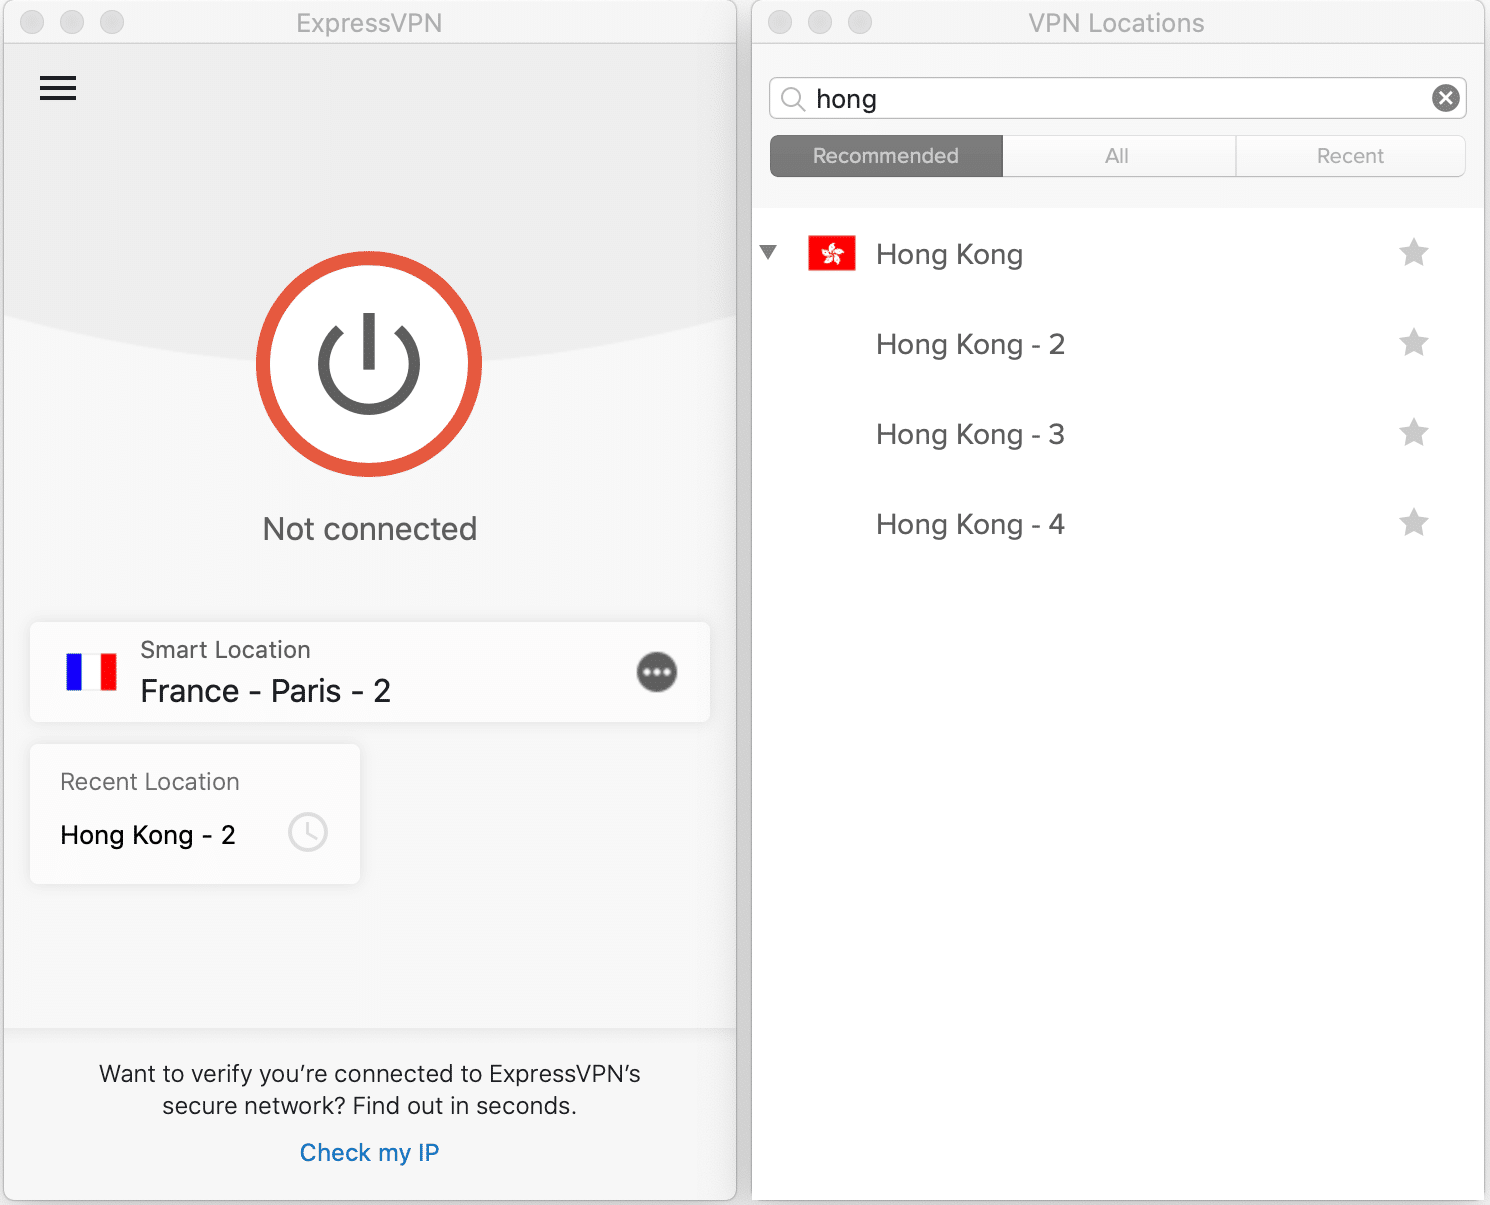
Task: Click the clock icon in Recent Location
Action: (x=308, y=832)
